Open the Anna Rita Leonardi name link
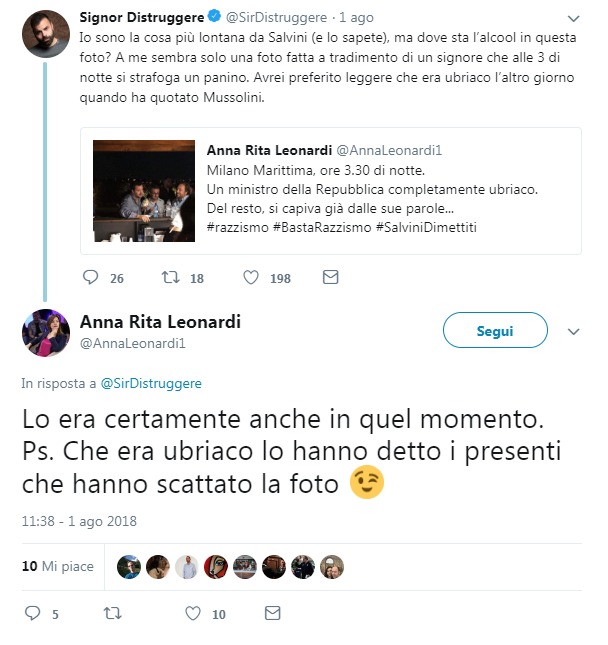The height and width of the screenshot is (645, 608). tap(160, 322)
